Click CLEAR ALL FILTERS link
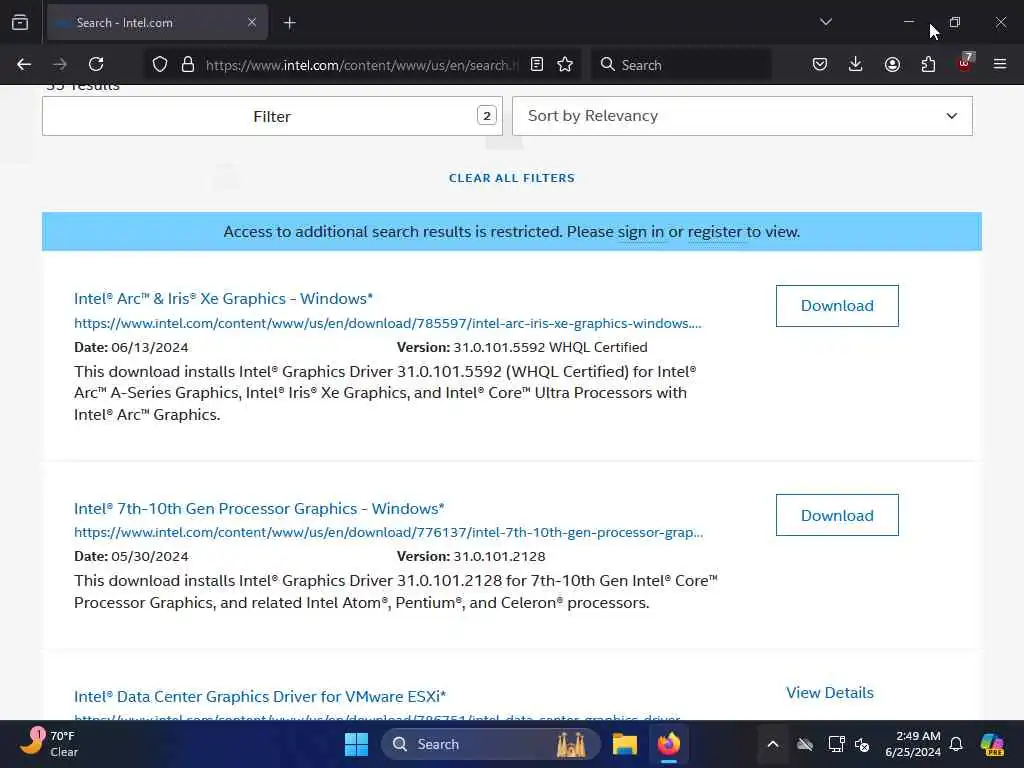The width and height of the screenshot is (1024, 768). click(x=512, y=178)
